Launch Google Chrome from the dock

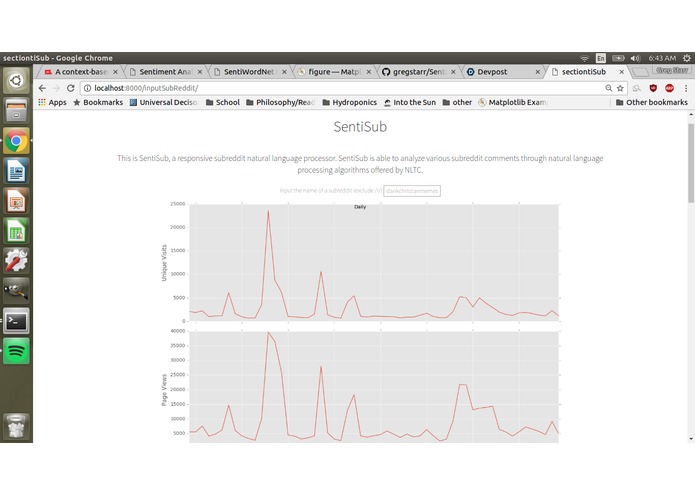tap(16, 141)
